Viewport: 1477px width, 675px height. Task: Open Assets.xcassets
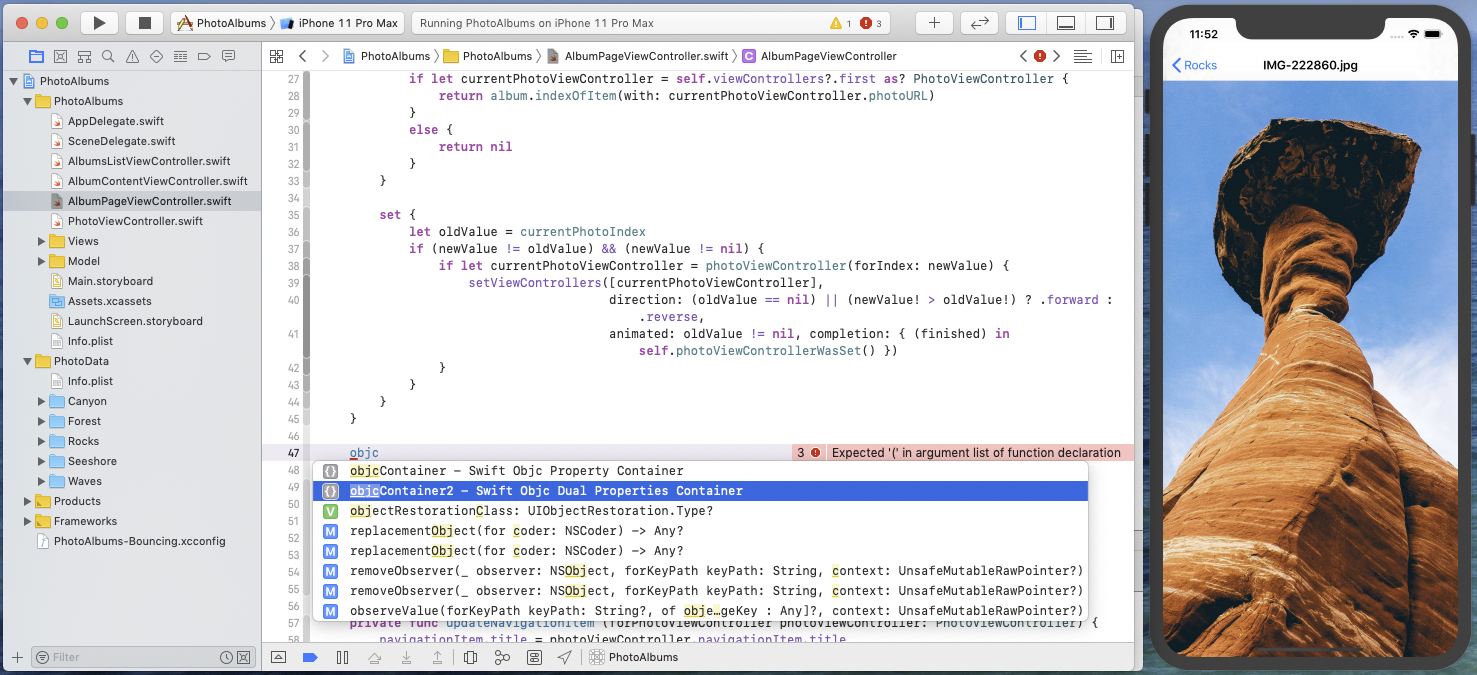109,301
